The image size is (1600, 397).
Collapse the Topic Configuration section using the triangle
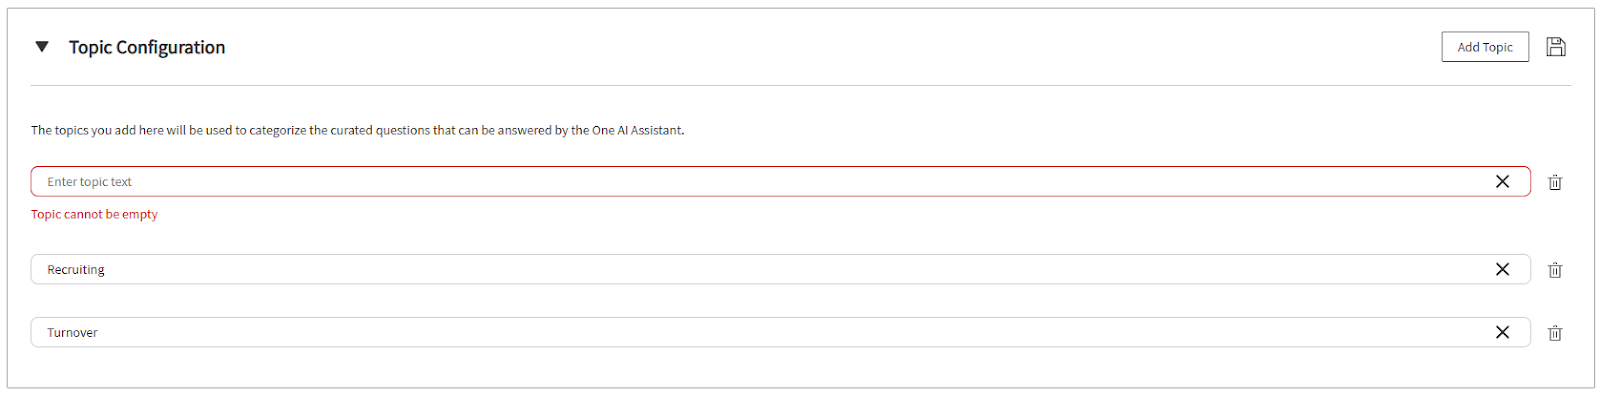pos(42,46)
